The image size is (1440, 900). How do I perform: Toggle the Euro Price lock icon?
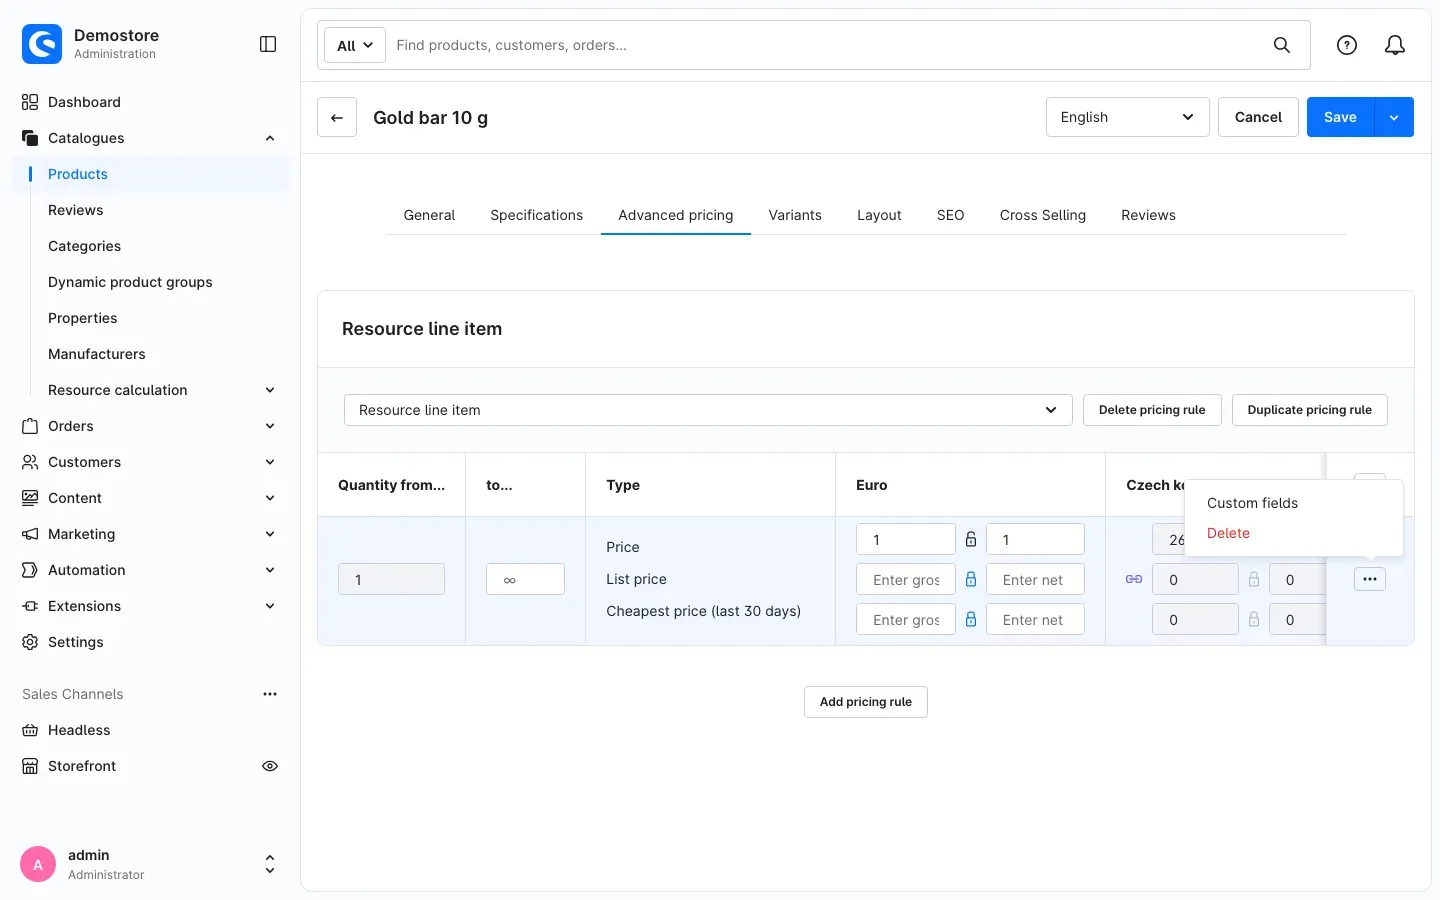971,539
